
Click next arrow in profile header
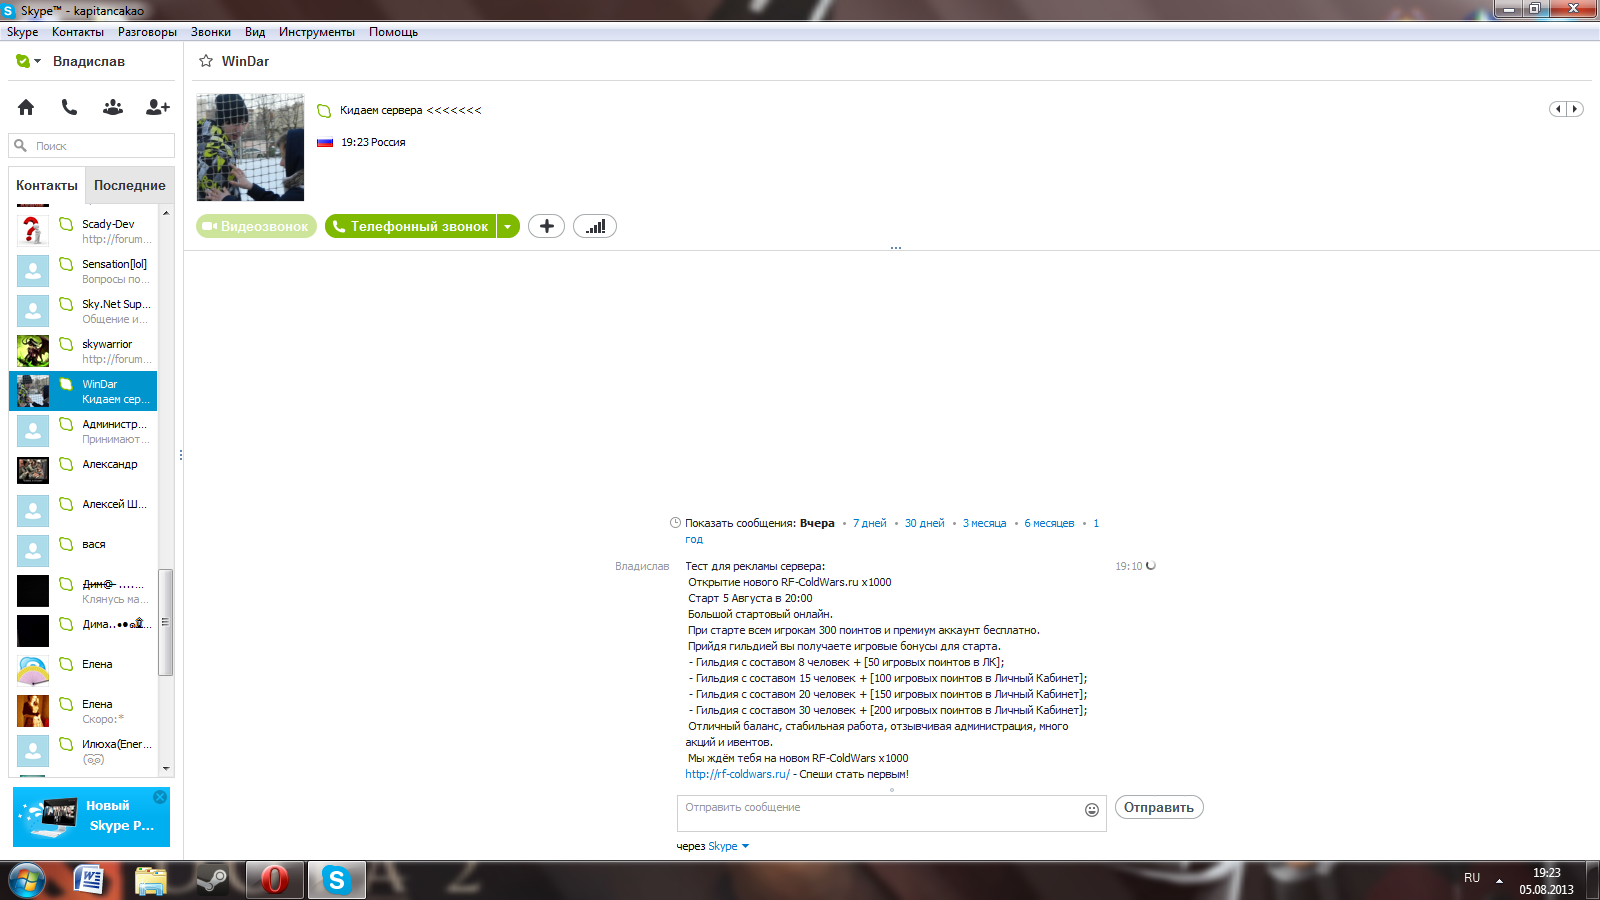point(1575,109)
